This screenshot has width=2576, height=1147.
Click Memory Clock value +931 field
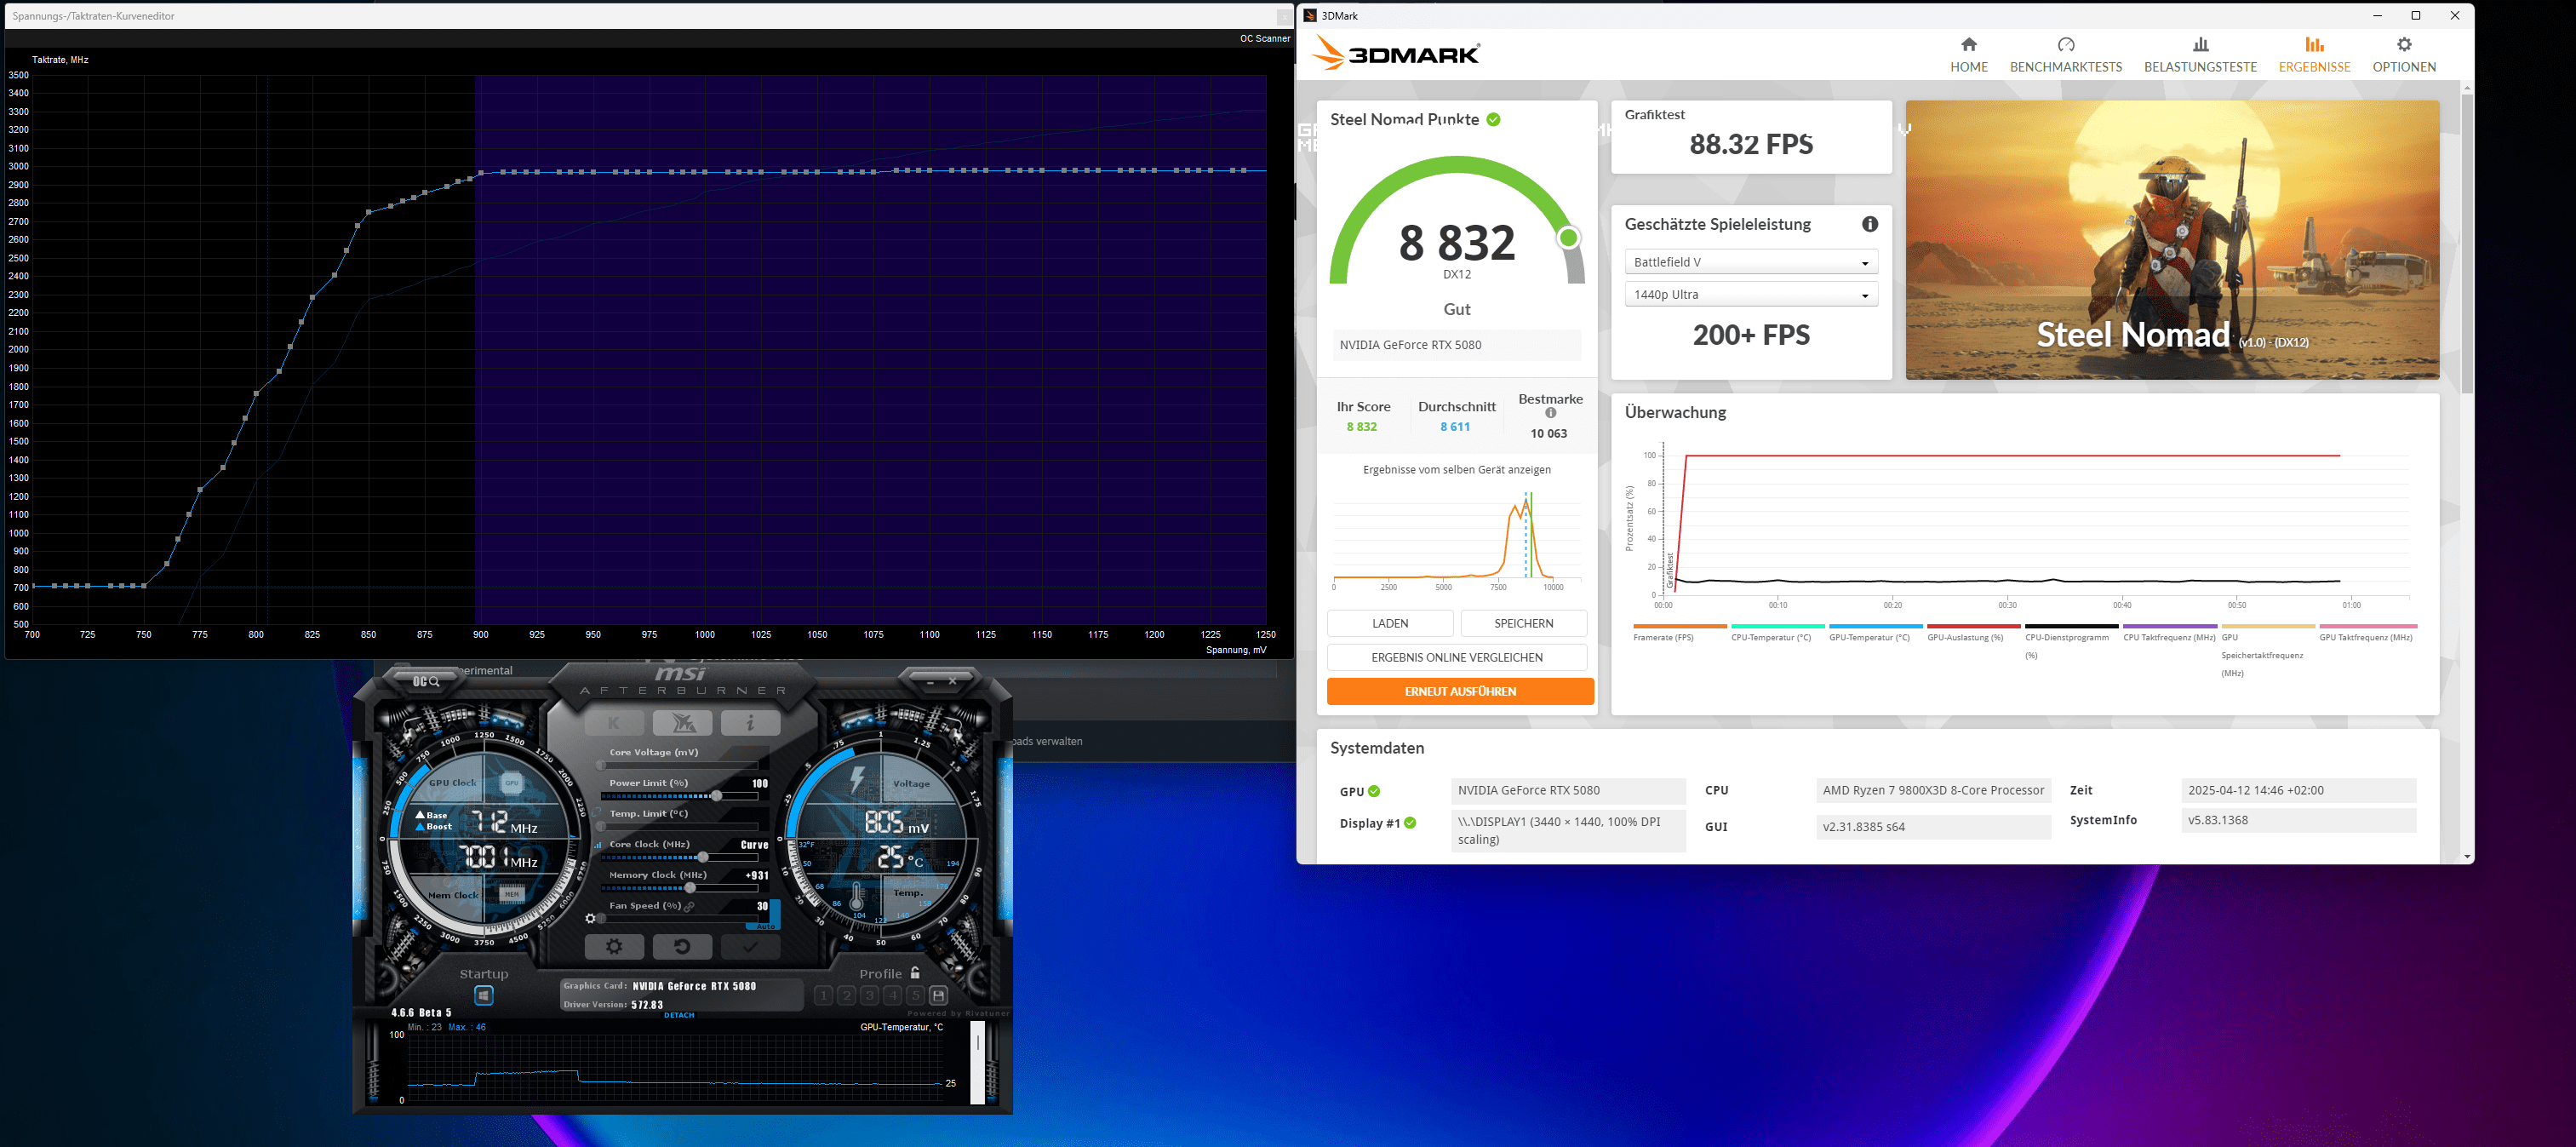tap(757, 875)
